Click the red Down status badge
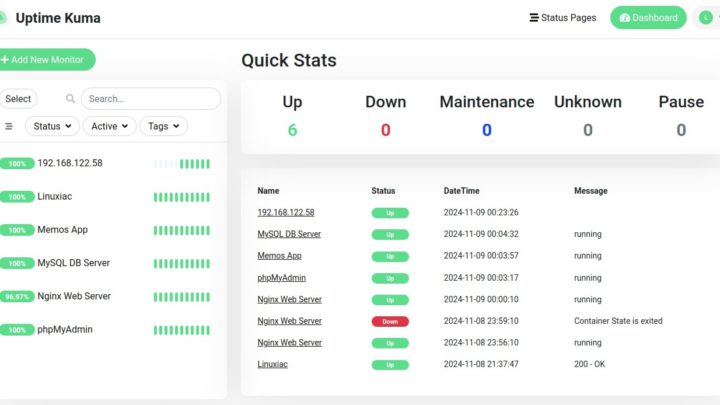Screen dimensions: 720x405 click(x=390, y=321)
